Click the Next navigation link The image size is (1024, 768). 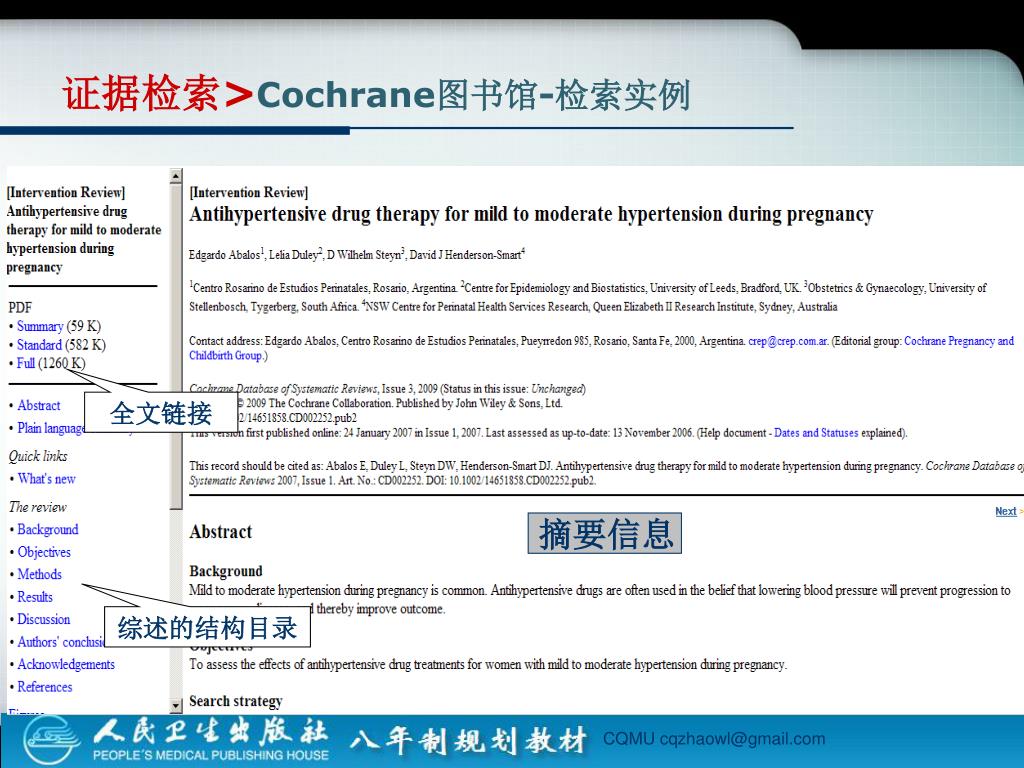pyautogui.click(x=1006, y=511)
